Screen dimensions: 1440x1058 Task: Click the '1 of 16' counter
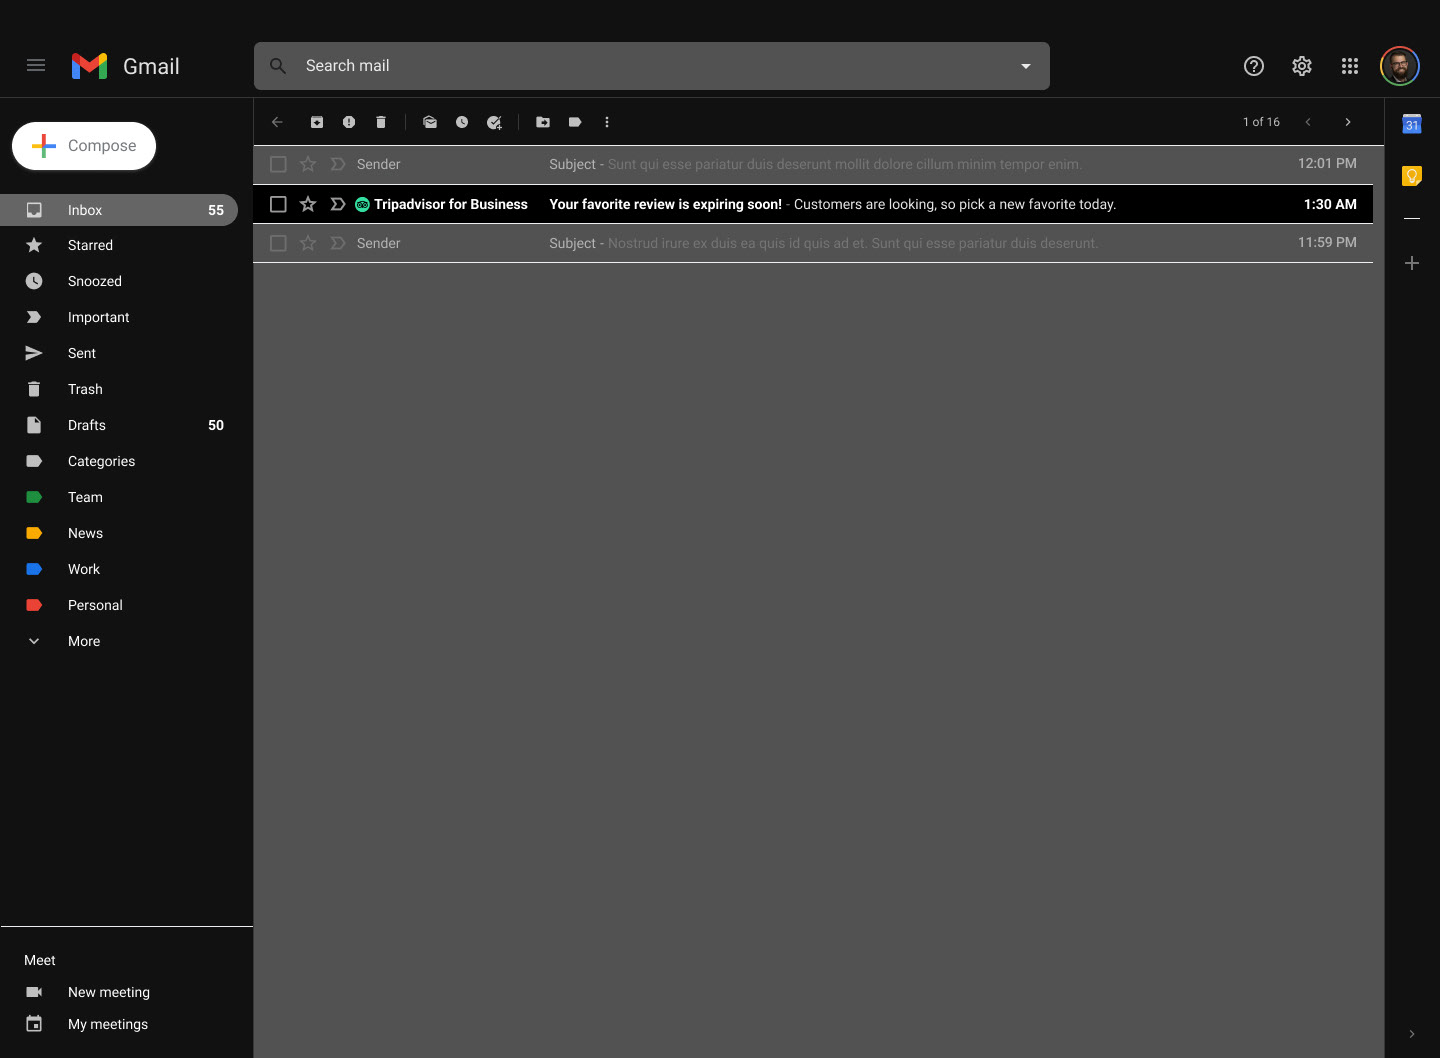[1261, 122]
